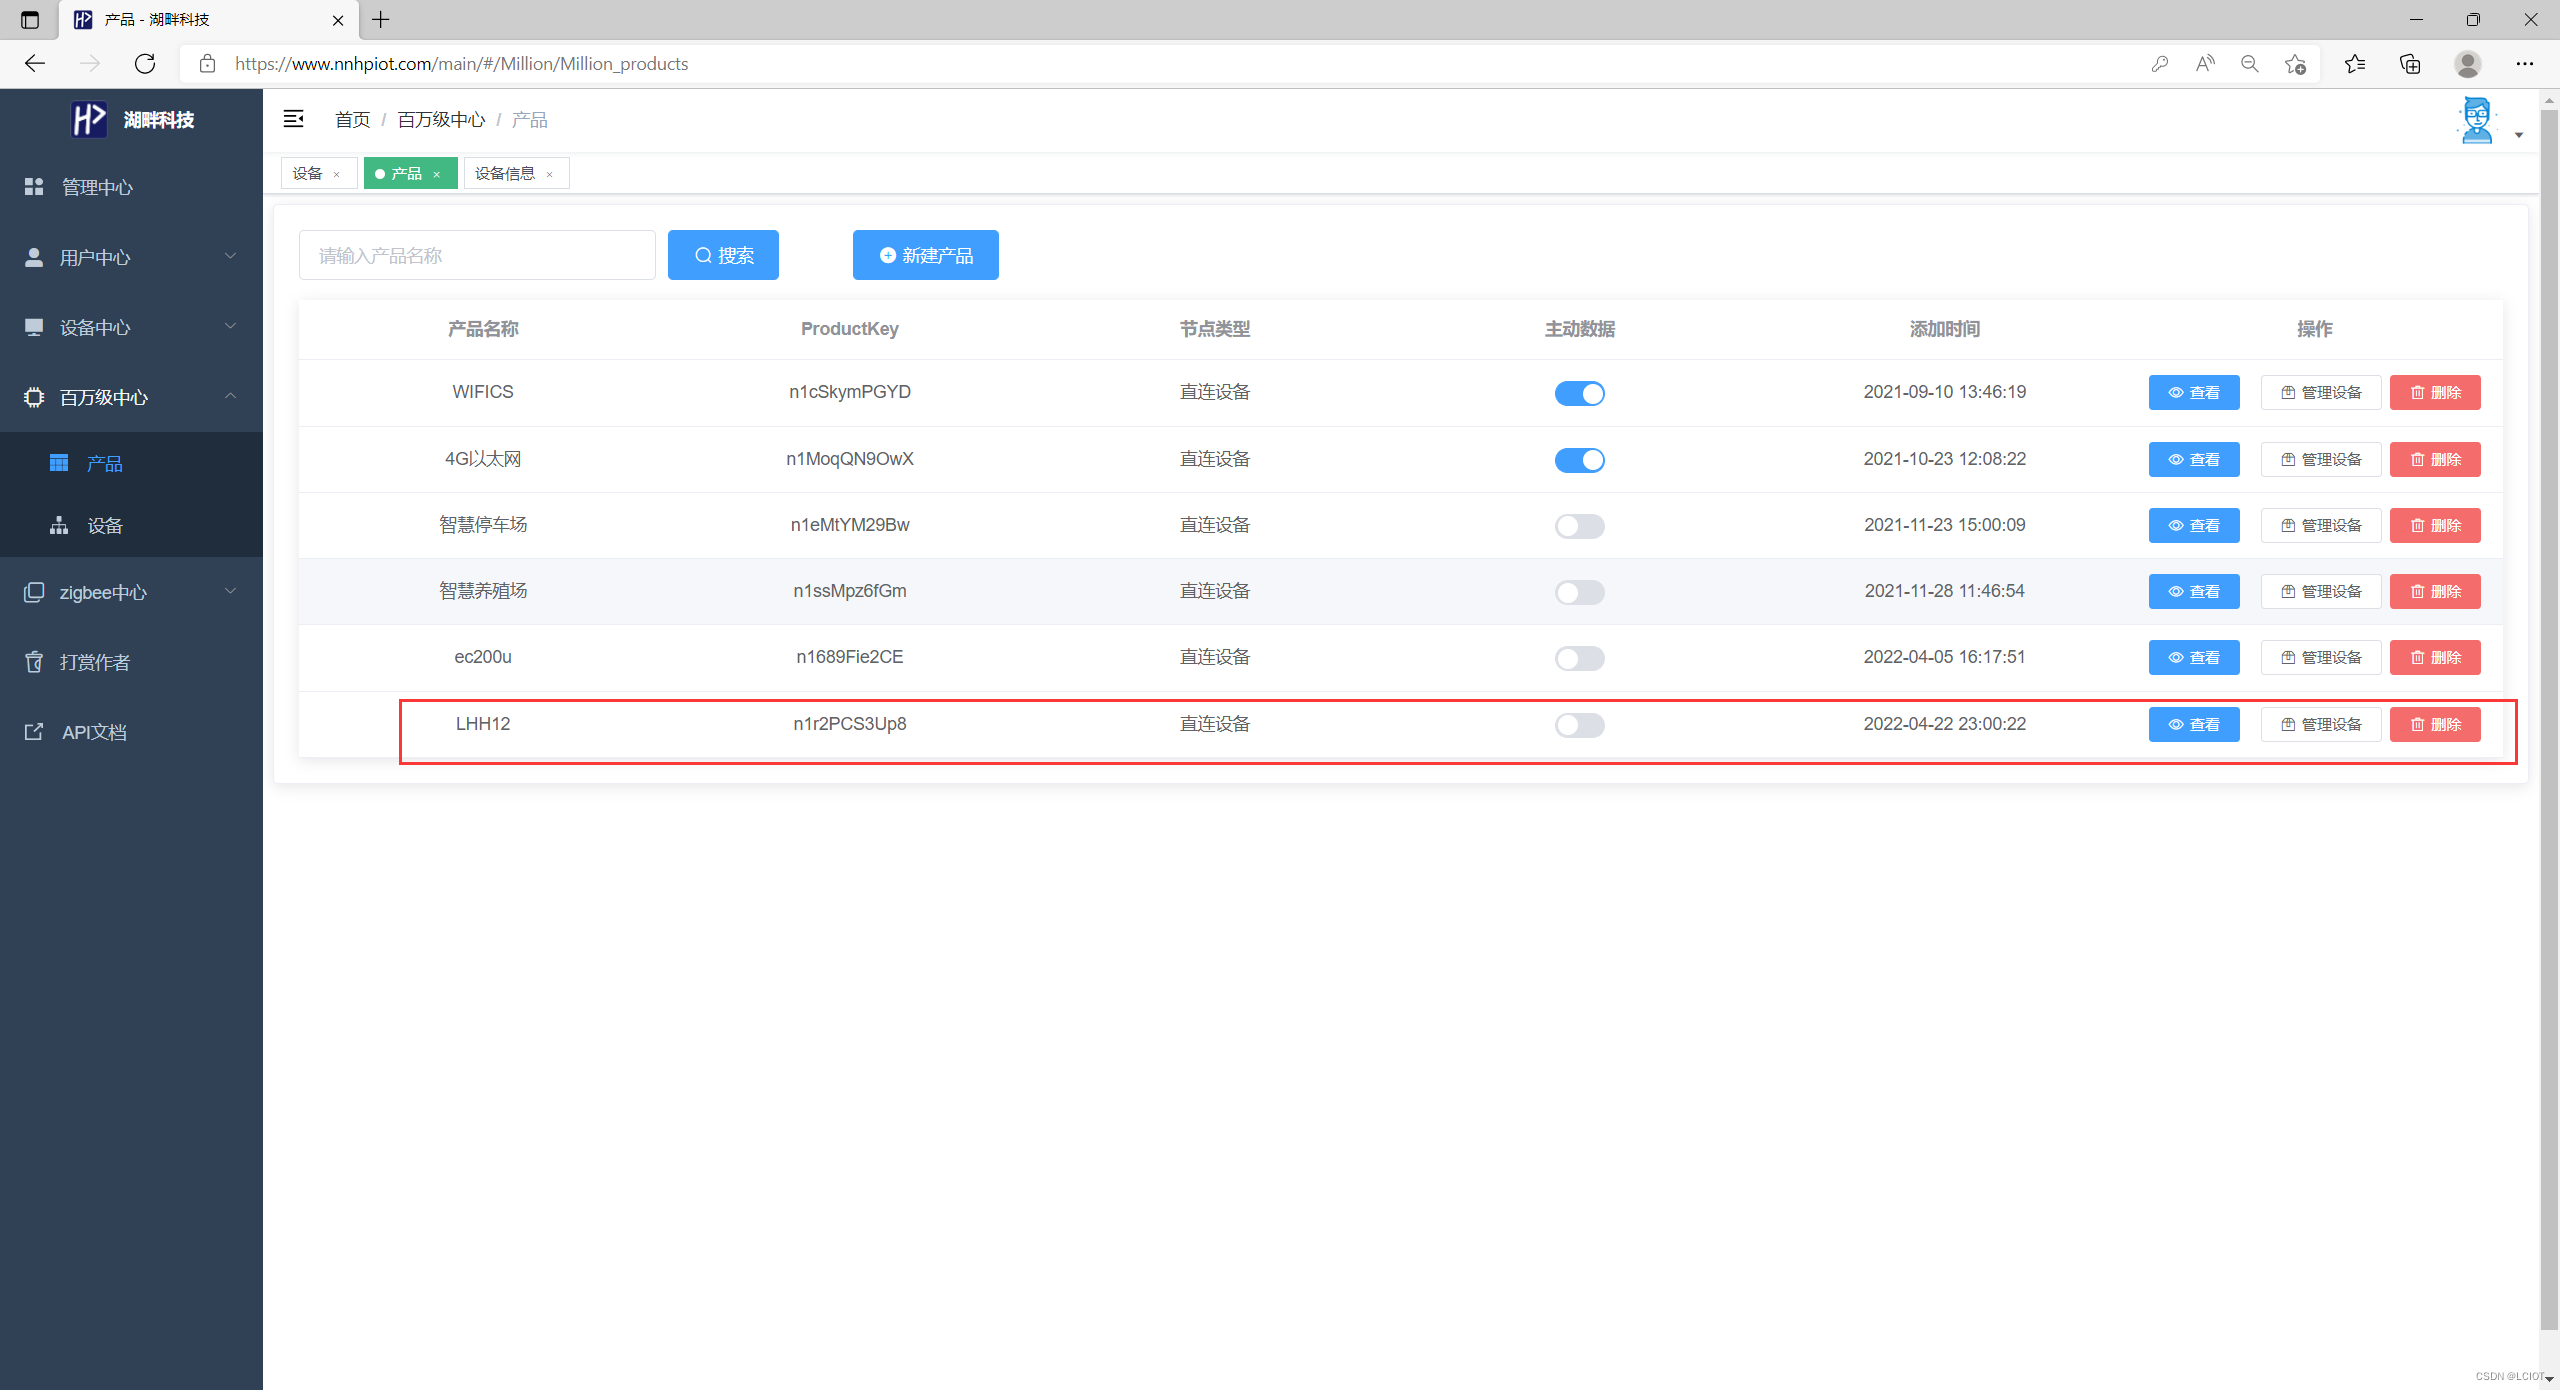This screenshot has width=2560, height=1390.
Task: Expand the 设备中心 sidebar menu
Action: pos(131,327)
